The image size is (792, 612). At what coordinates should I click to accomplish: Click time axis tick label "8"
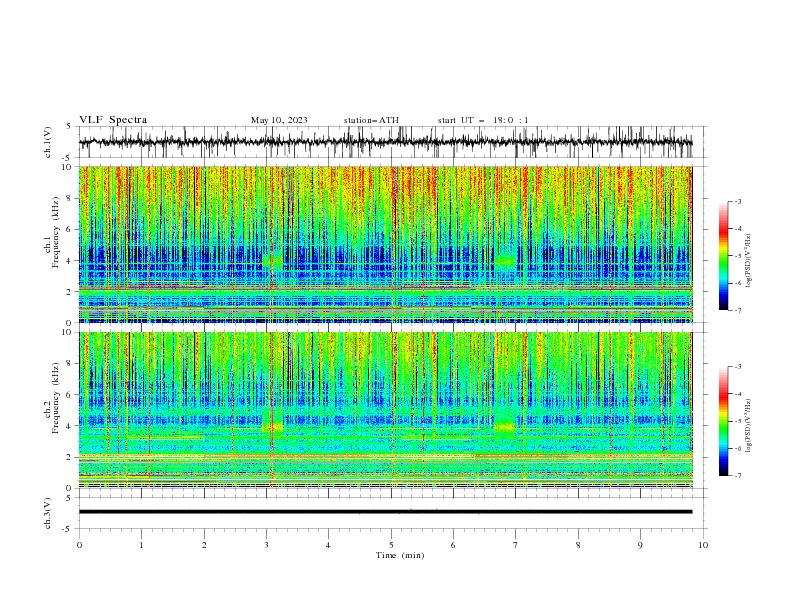pyautogui.click(x=578, y=545)
